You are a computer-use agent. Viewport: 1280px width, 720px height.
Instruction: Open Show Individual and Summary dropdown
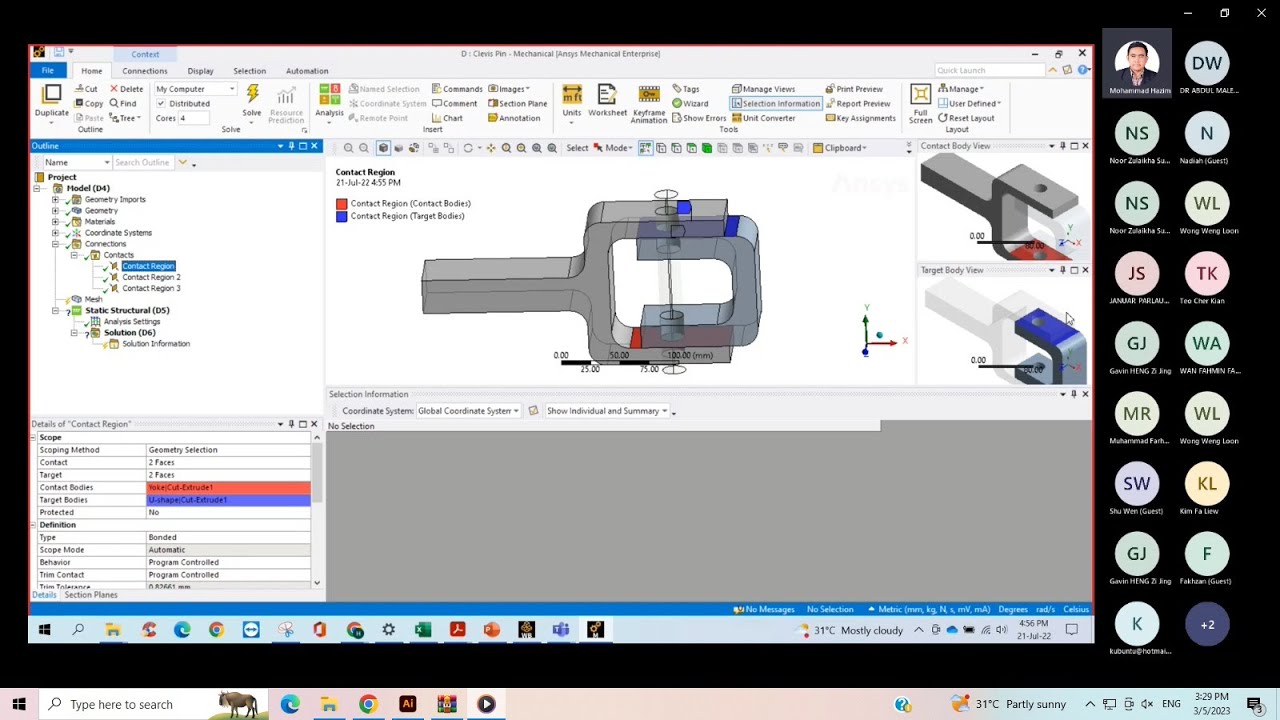[607, 411]
